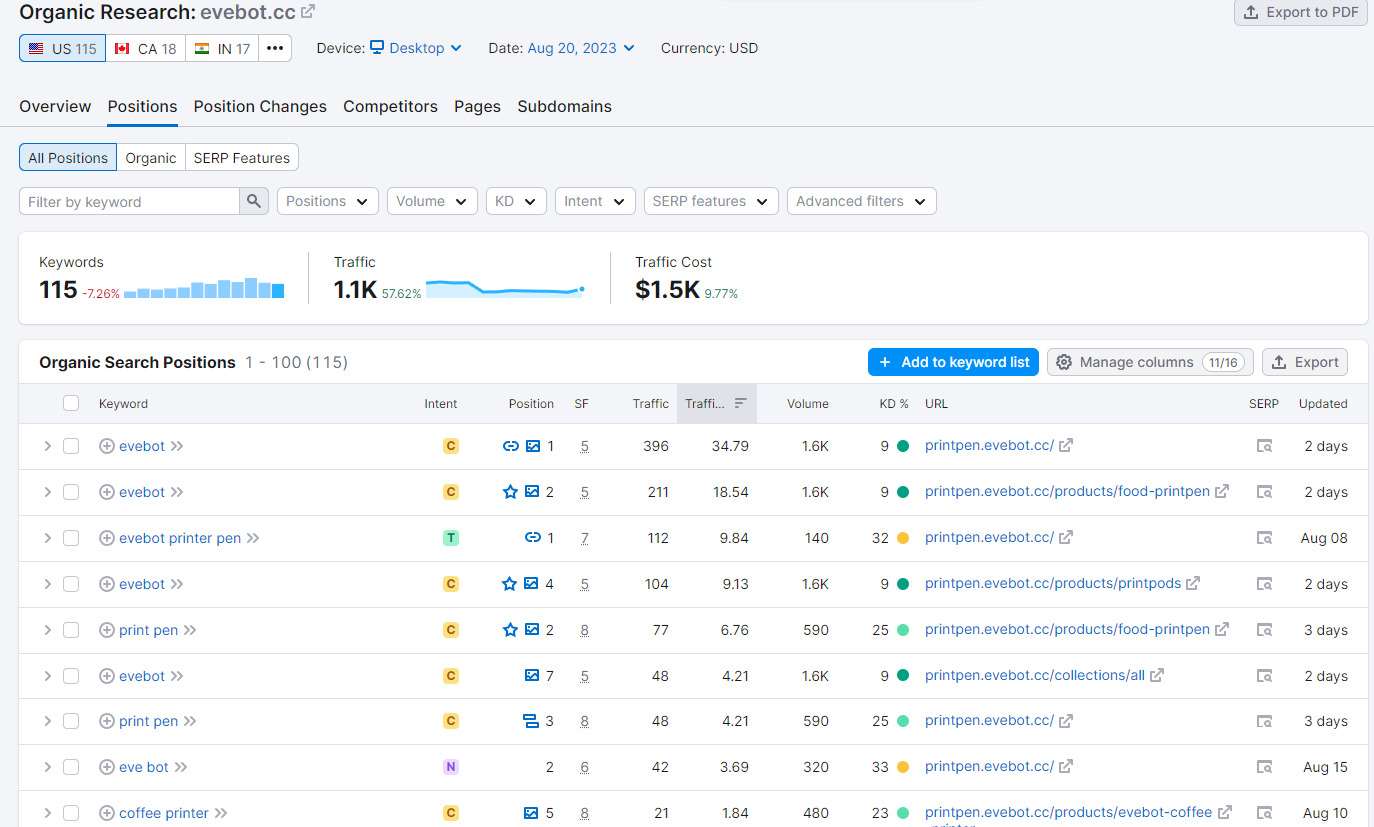Screen dimensions: 1374x827
Task: Click the magnifier search button in keyword filter
Action: (254, 201)
